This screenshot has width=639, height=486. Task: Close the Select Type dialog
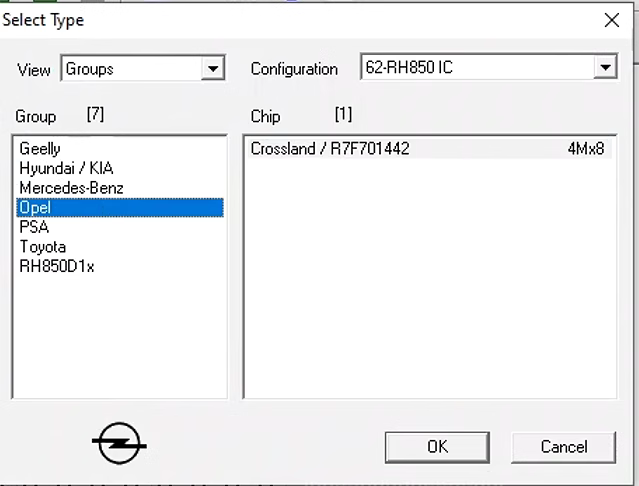point(611,20)
